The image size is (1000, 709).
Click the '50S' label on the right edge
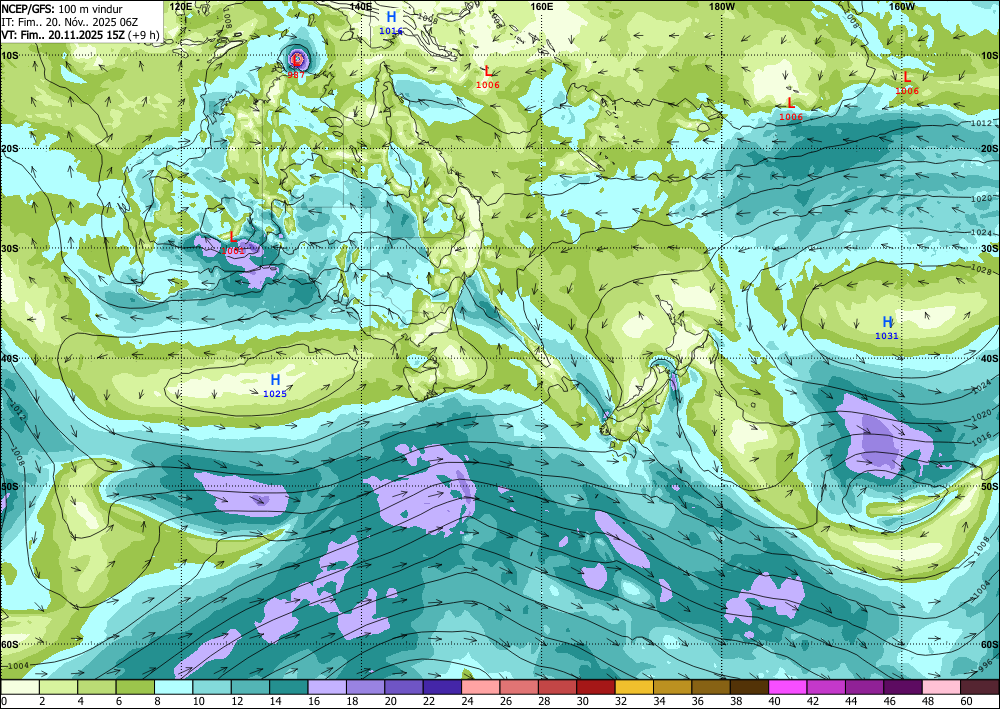(990, 486)
